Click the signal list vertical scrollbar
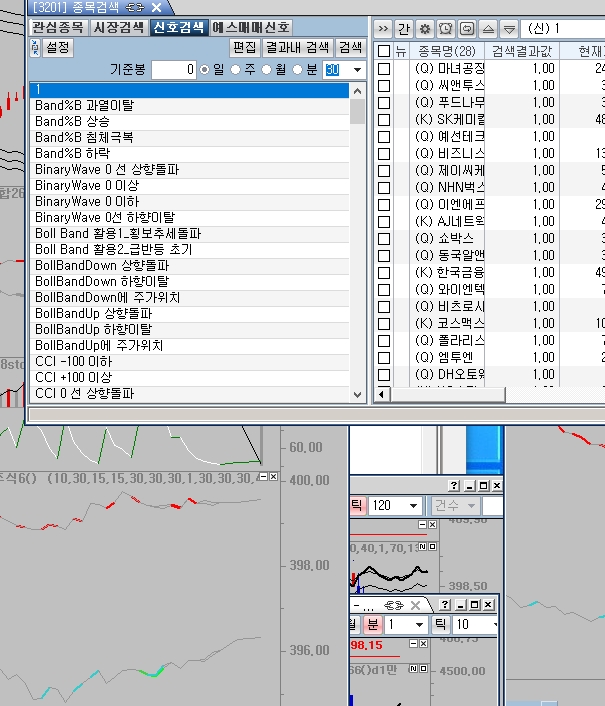 click(x=358, y=240)
